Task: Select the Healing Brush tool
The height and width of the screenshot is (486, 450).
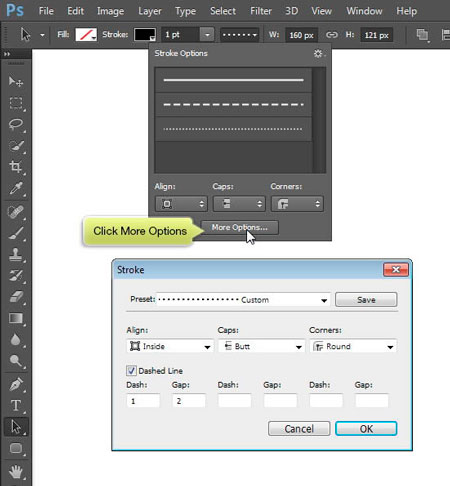Action: pos(16,212)
